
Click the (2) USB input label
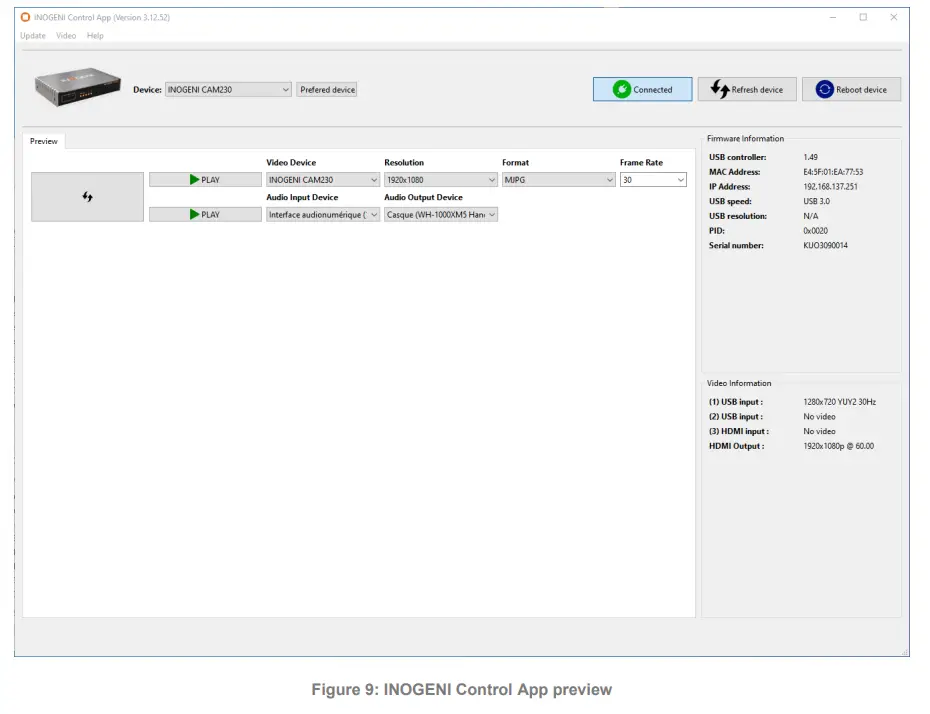pyautogui.click(x=735, y=417)
